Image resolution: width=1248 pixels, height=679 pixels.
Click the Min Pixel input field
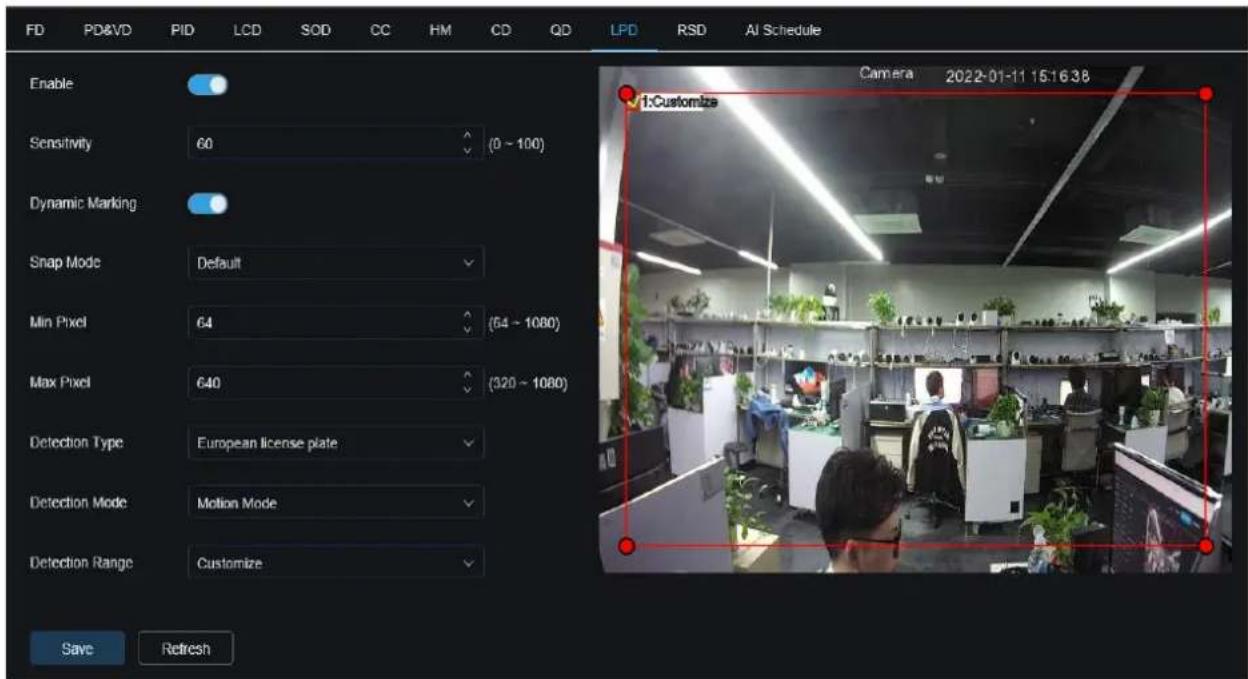point(336,323)
